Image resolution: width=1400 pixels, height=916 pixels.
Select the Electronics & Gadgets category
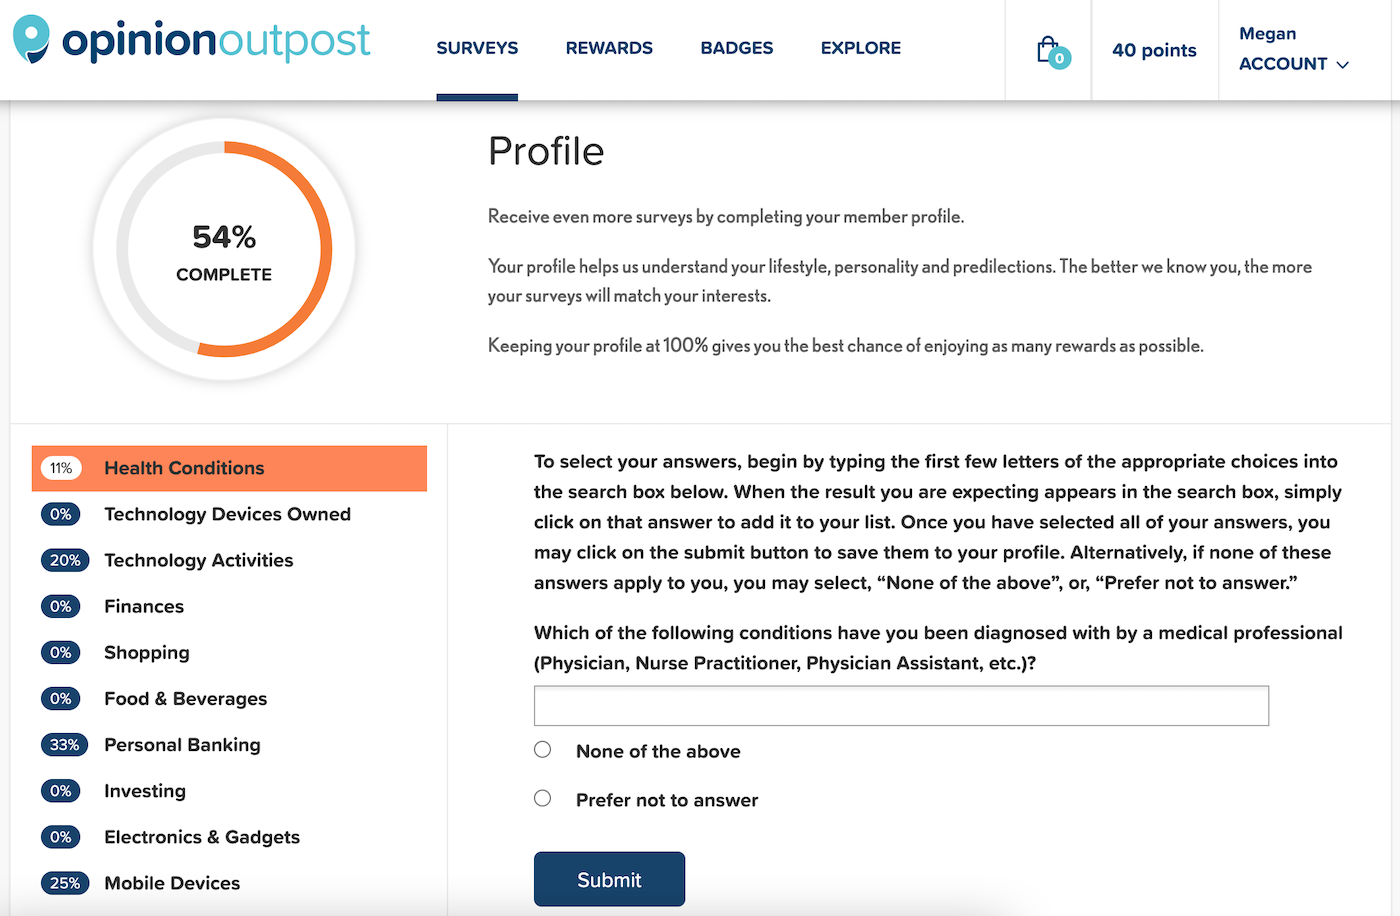pyautogui.click(x=201, y=836)
